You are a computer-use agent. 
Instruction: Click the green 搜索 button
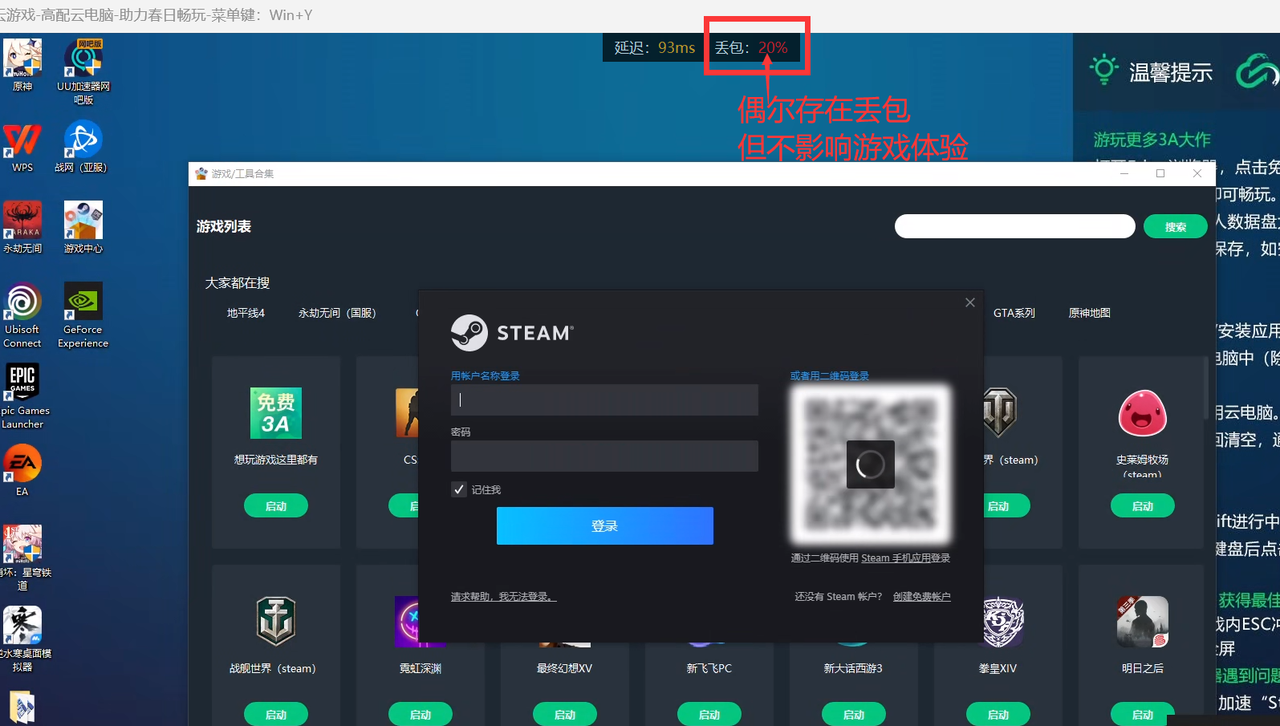1176,226
